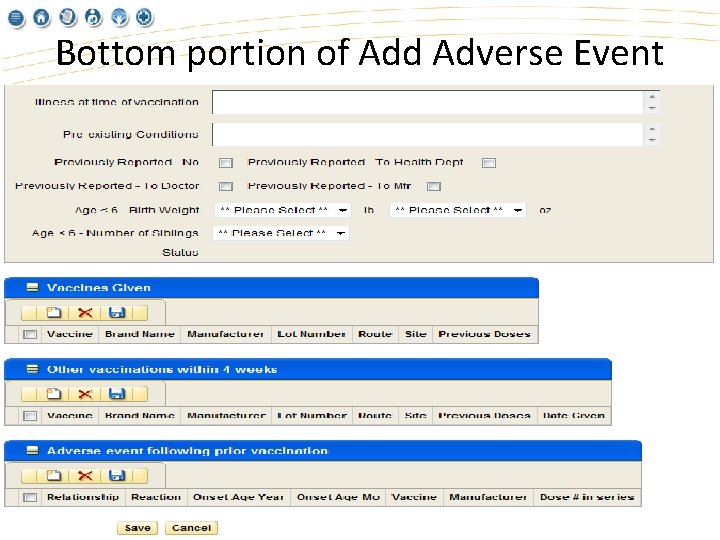Screen dimensions: 720x540
Task: Check Previously Reported - To Mfr
Action: 433,186
